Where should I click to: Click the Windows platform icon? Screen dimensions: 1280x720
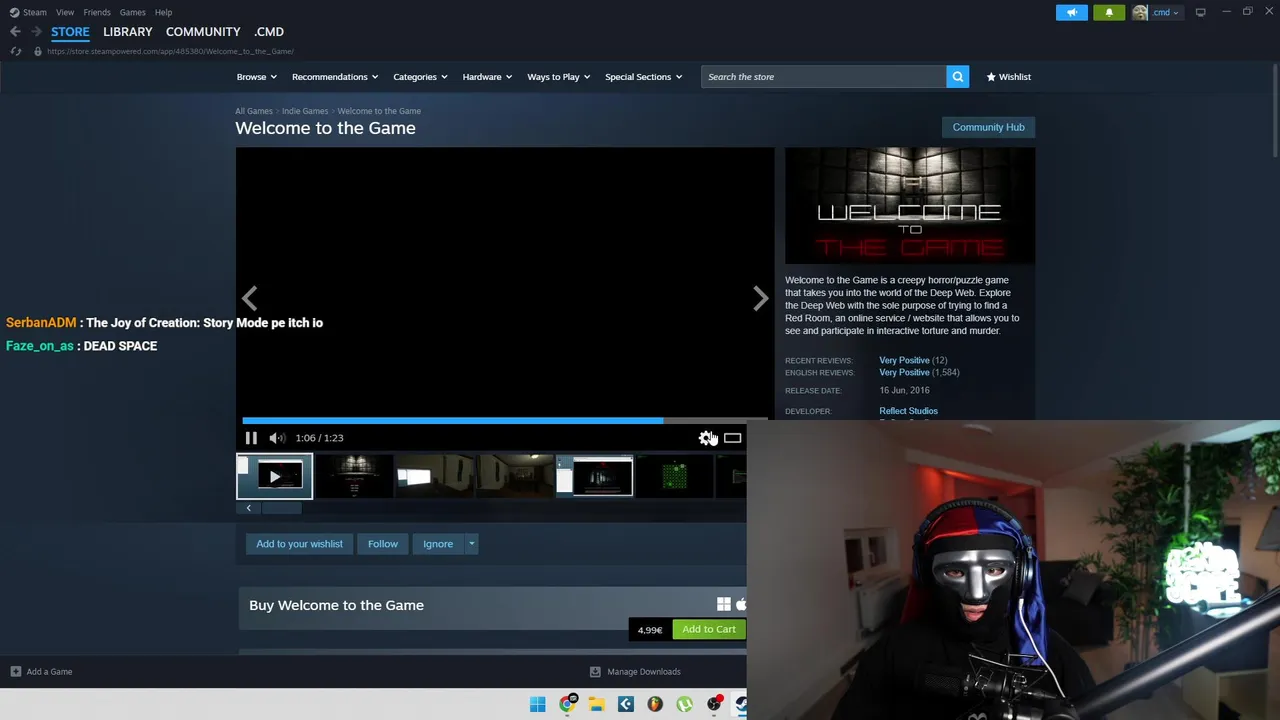pos(724,604)
